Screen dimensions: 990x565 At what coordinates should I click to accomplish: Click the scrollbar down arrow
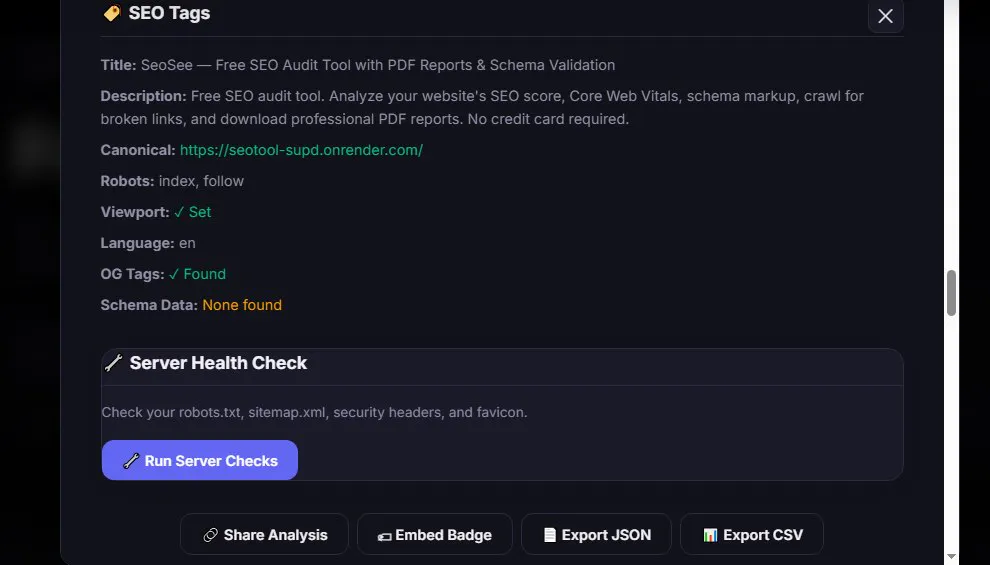tap(951, 557)
